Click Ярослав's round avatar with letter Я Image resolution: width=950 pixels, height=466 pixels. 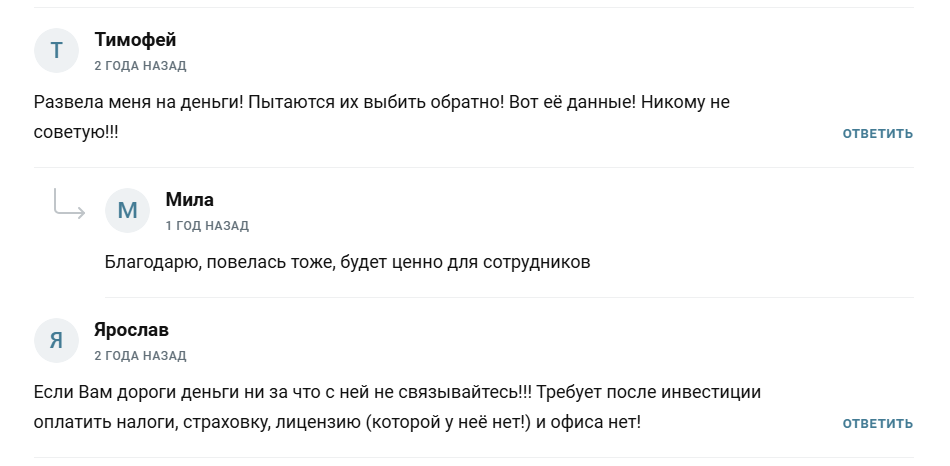[56, 340]
